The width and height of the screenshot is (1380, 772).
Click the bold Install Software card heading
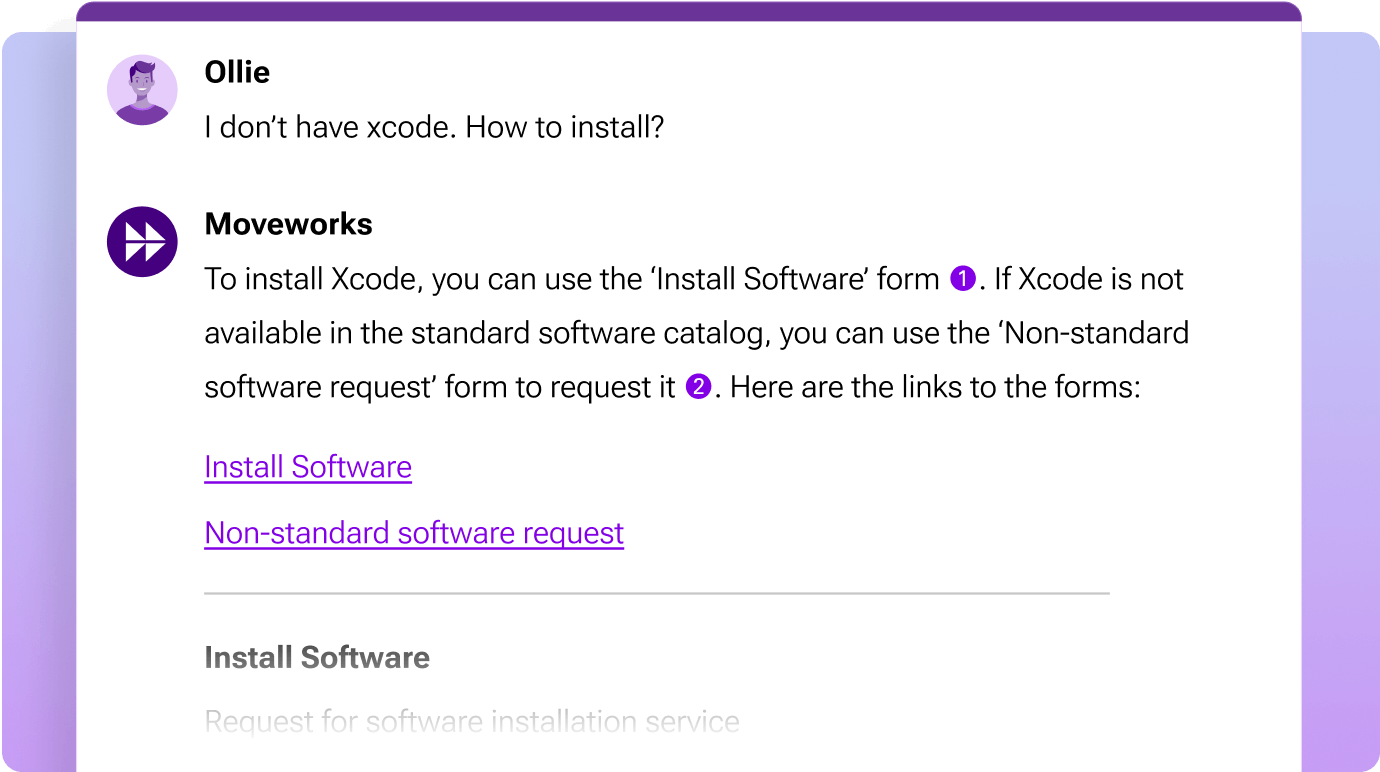pyautogui.click(x=317, y=657)
